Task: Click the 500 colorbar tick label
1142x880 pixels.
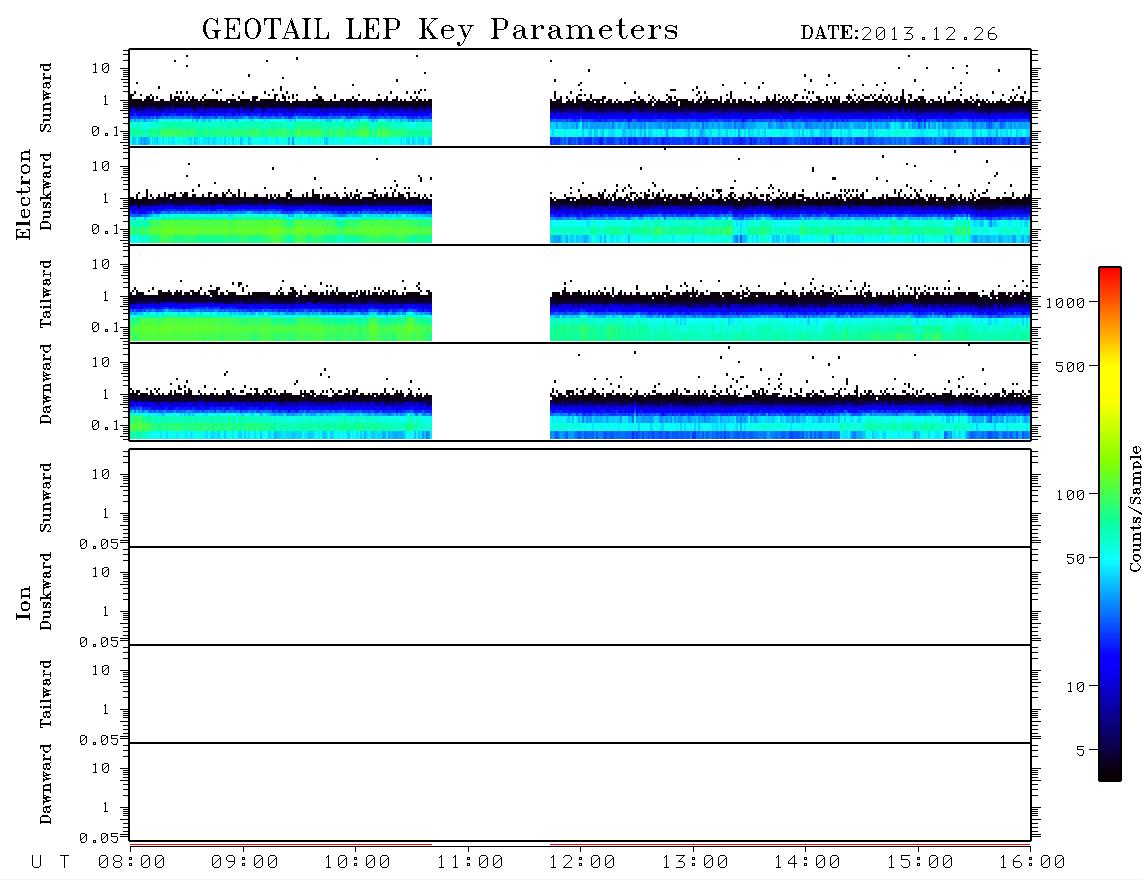Action: 1070,366
